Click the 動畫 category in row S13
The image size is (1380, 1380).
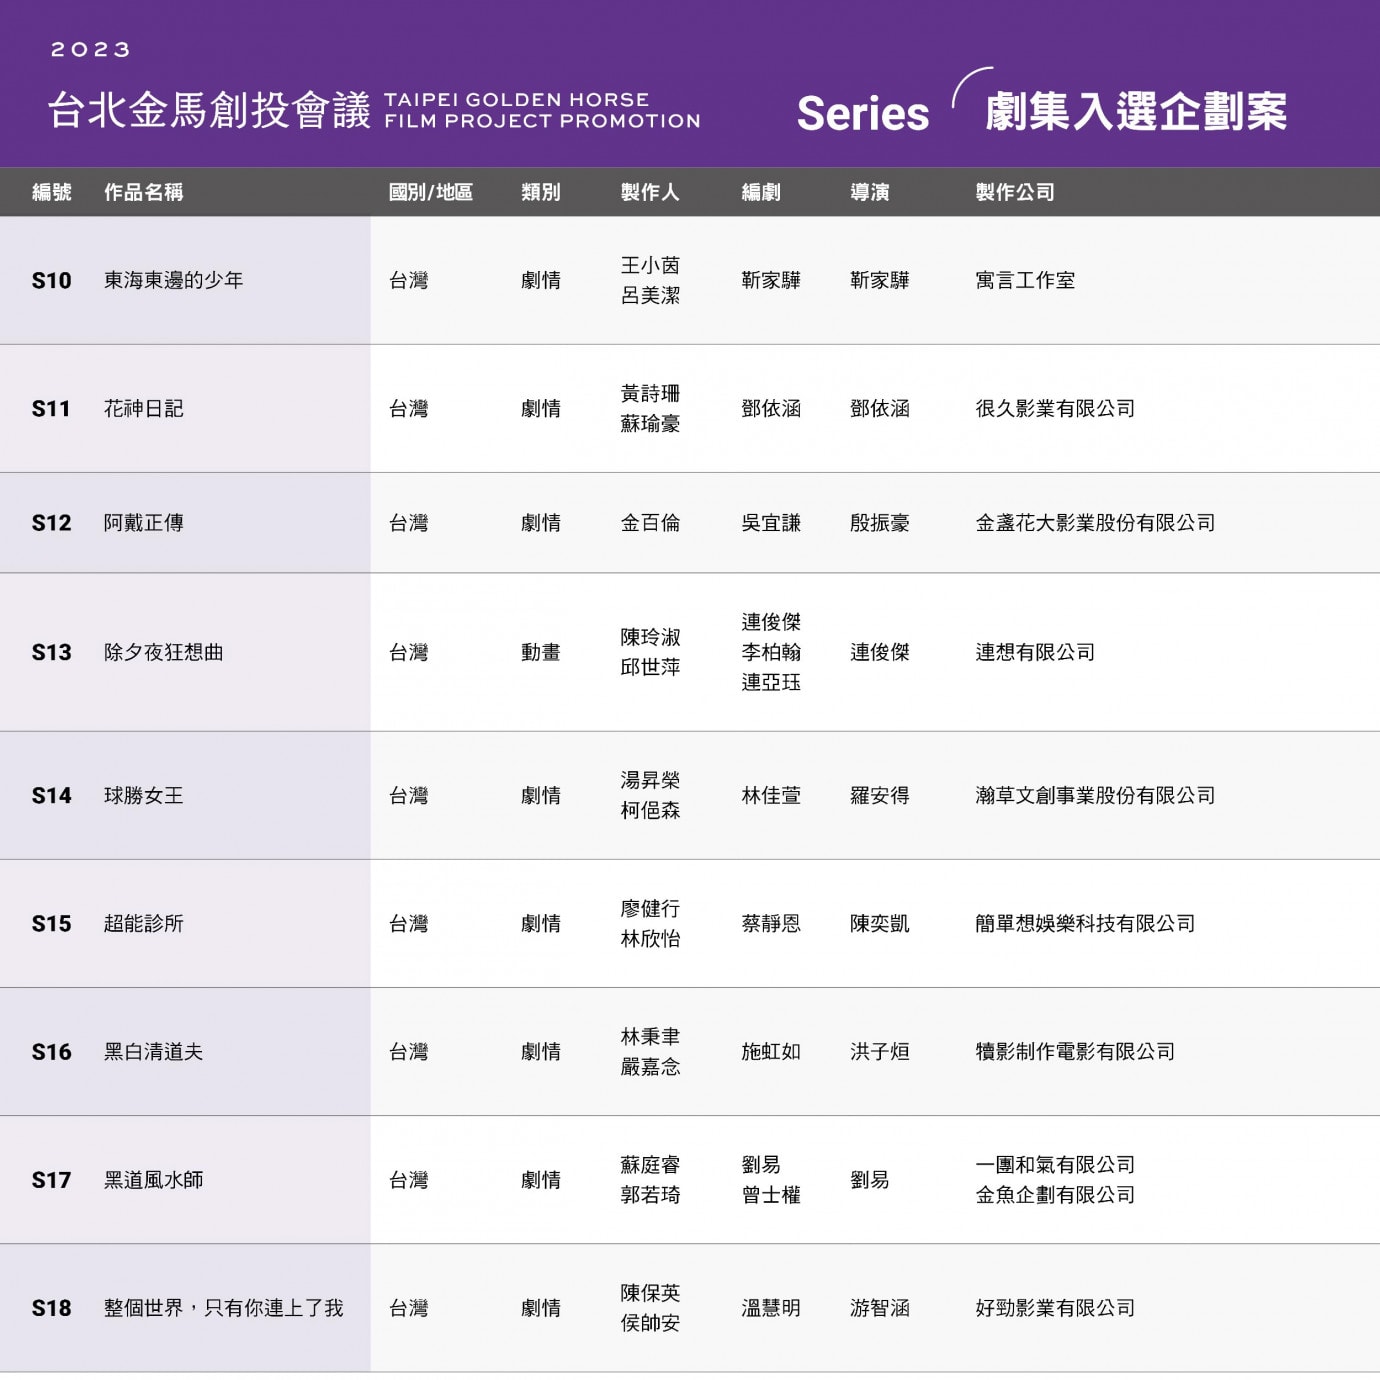point(540,652)
